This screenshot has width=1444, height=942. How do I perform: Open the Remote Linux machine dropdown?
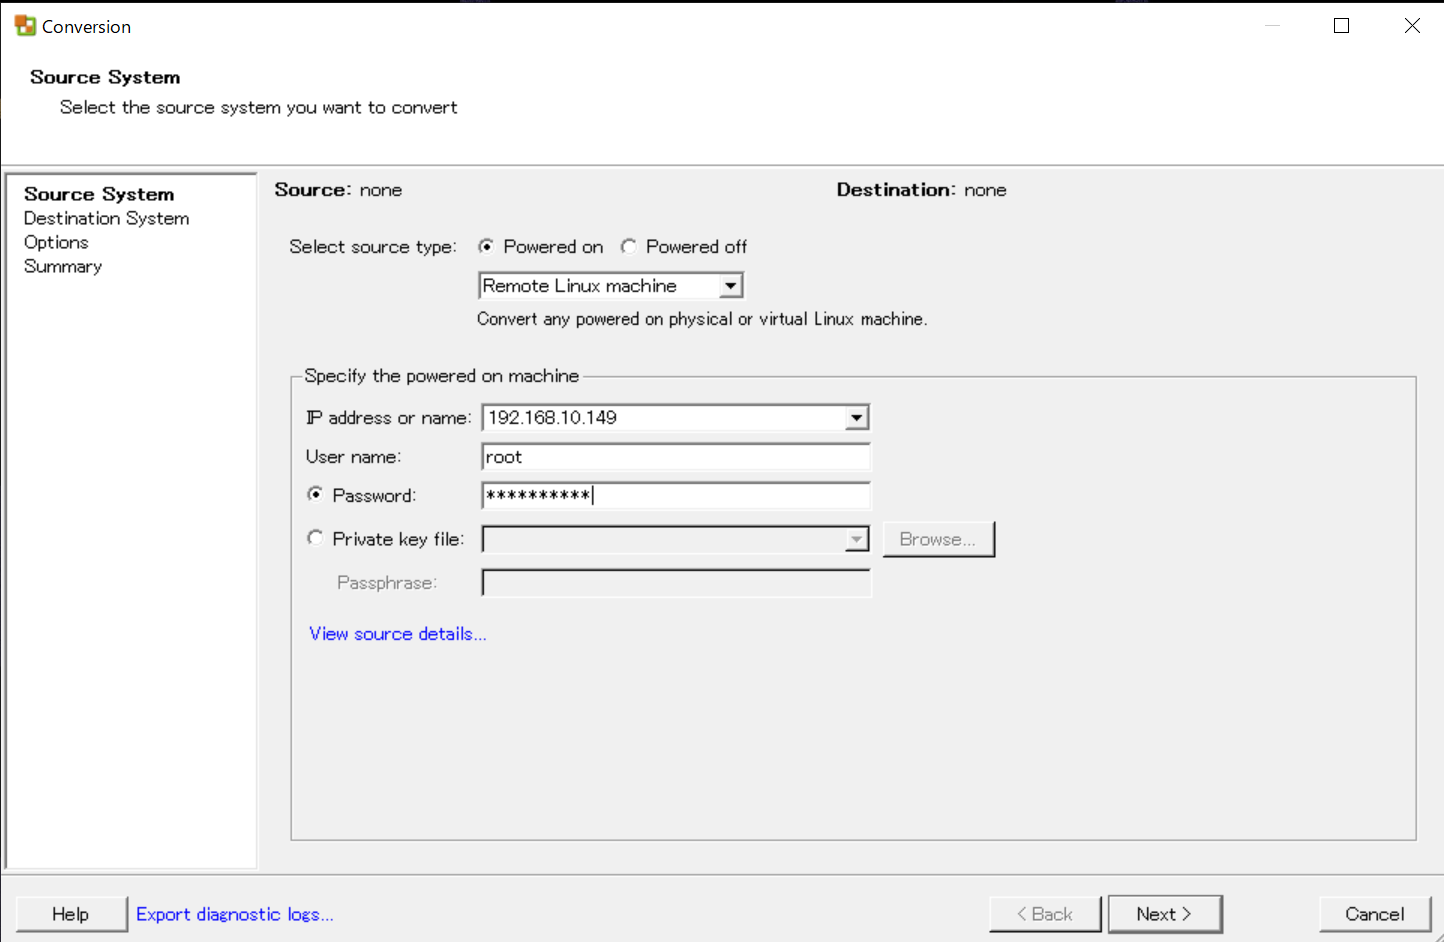click(731, 286)
